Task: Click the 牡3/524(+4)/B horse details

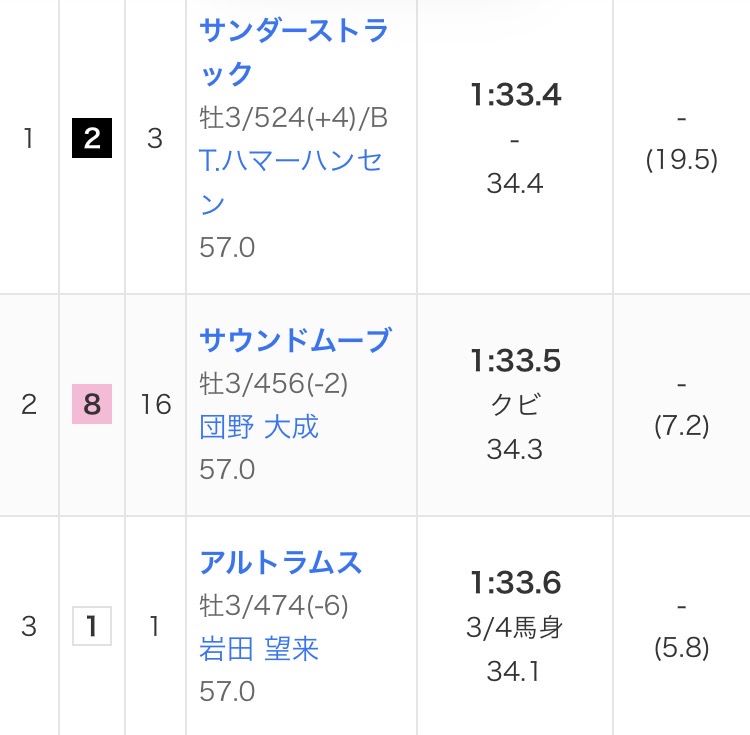Action: pyautogui.click(x=293, y=117)
